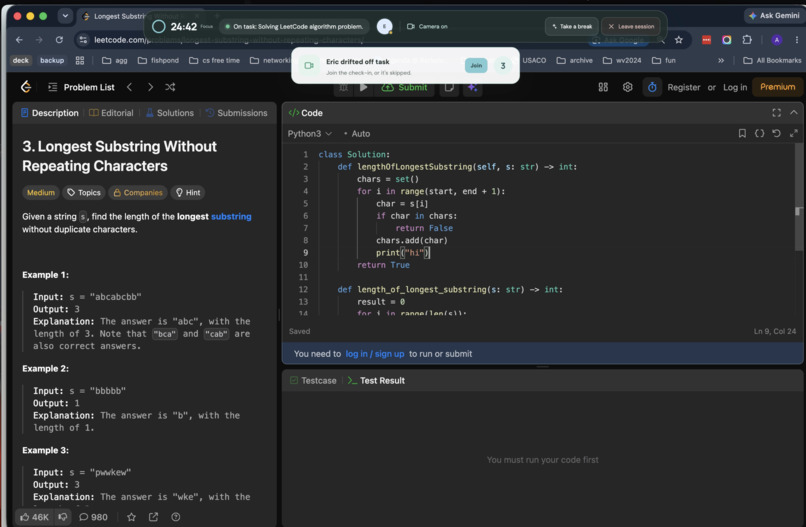Click the 'substring' definition link
Viewport: 806px width, 527px height.
point(231,216)
